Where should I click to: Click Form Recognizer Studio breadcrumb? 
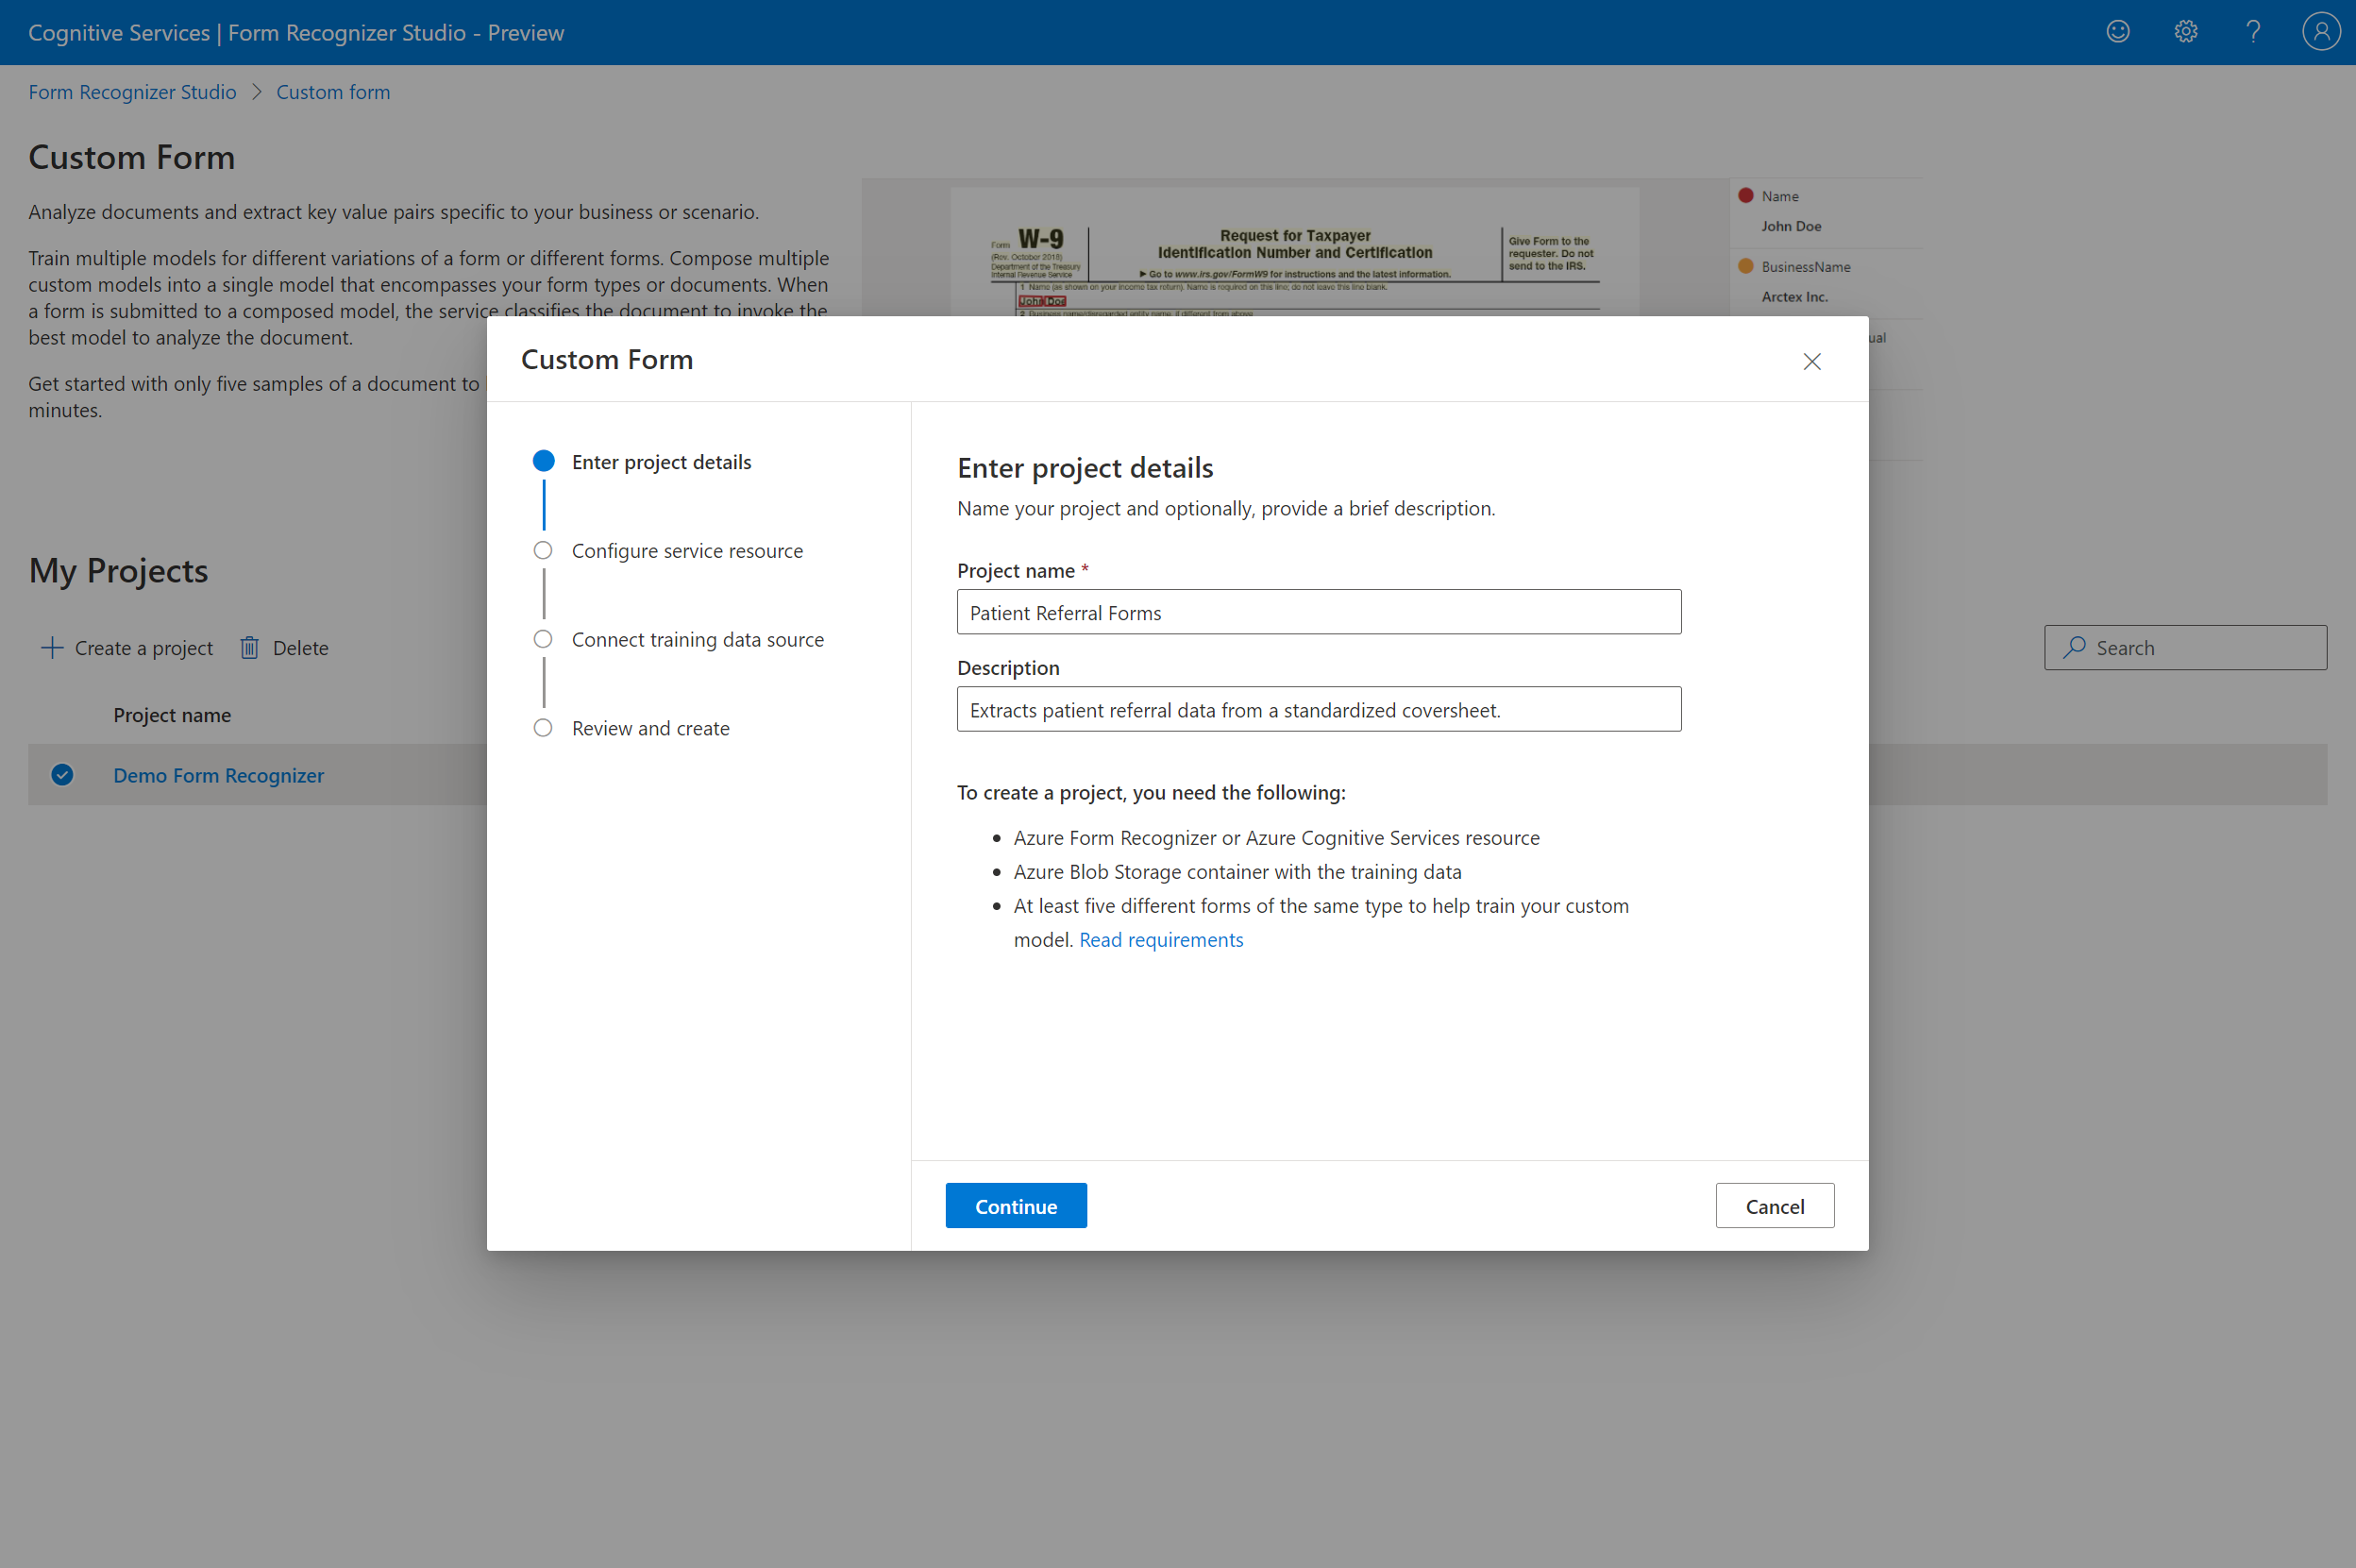(132, 92)
